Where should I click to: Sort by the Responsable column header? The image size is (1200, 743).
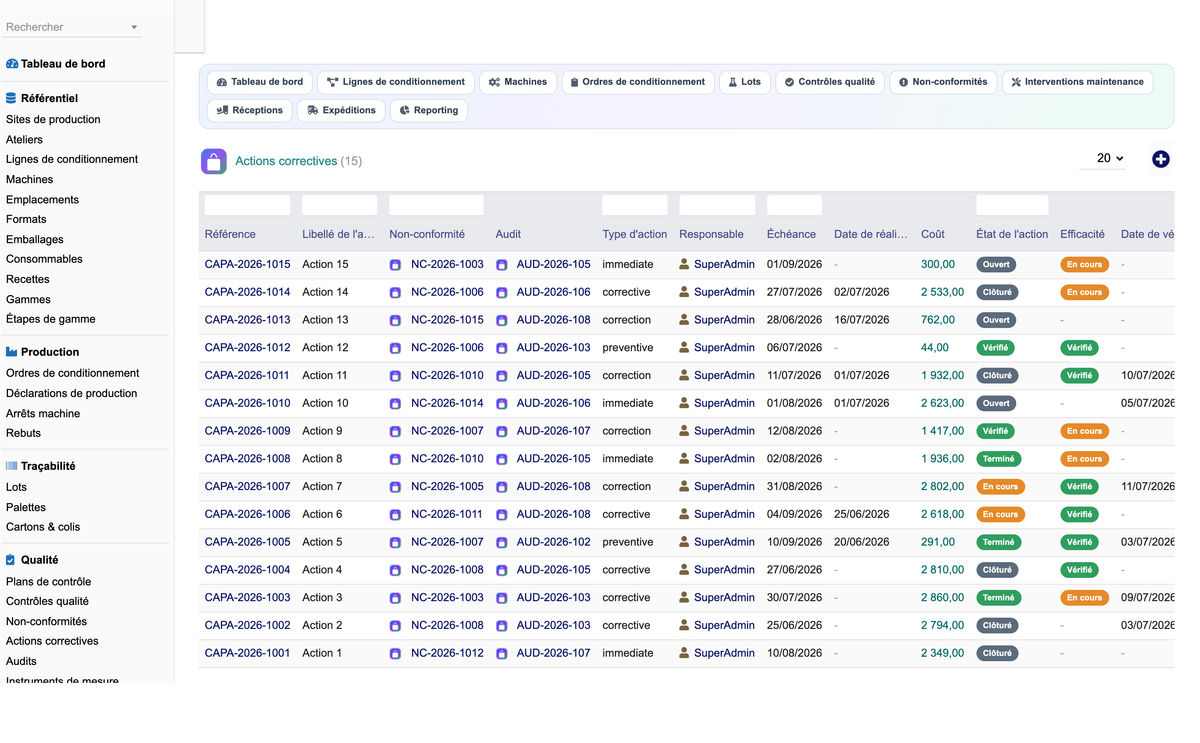pos(711,234)
